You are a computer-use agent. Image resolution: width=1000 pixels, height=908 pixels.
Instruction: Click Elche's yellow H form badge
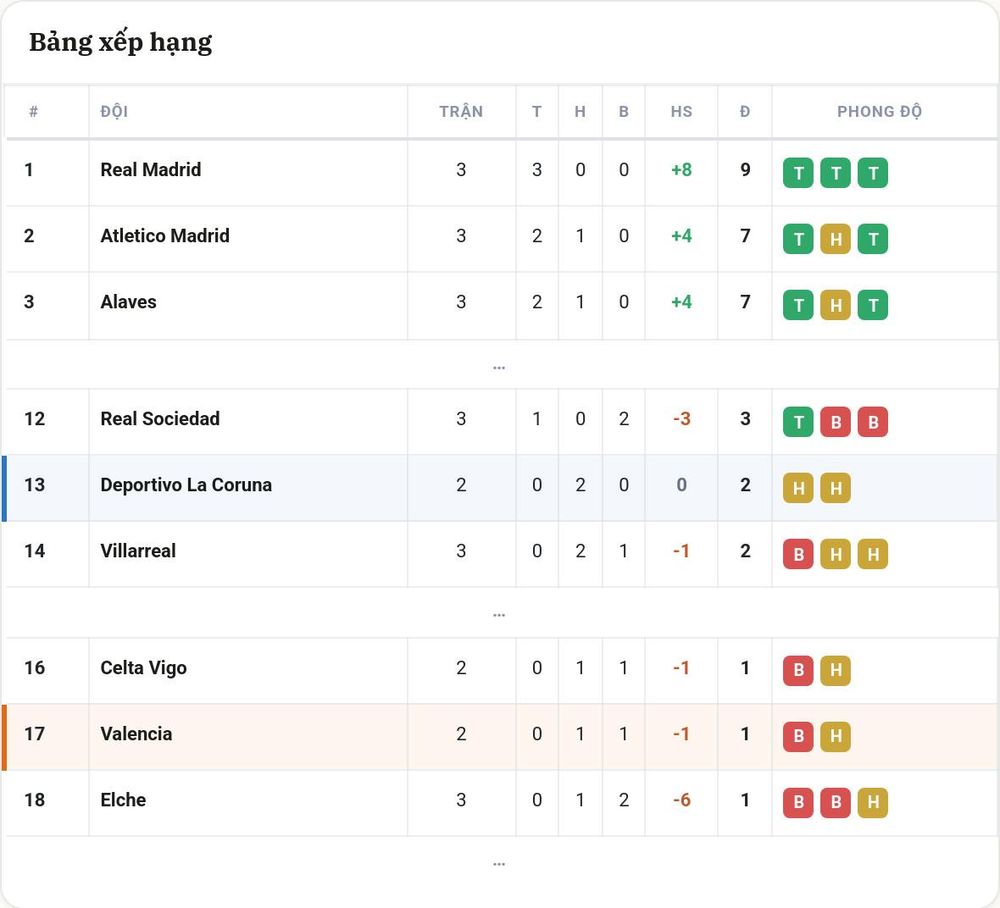click(x=873, y=802)
